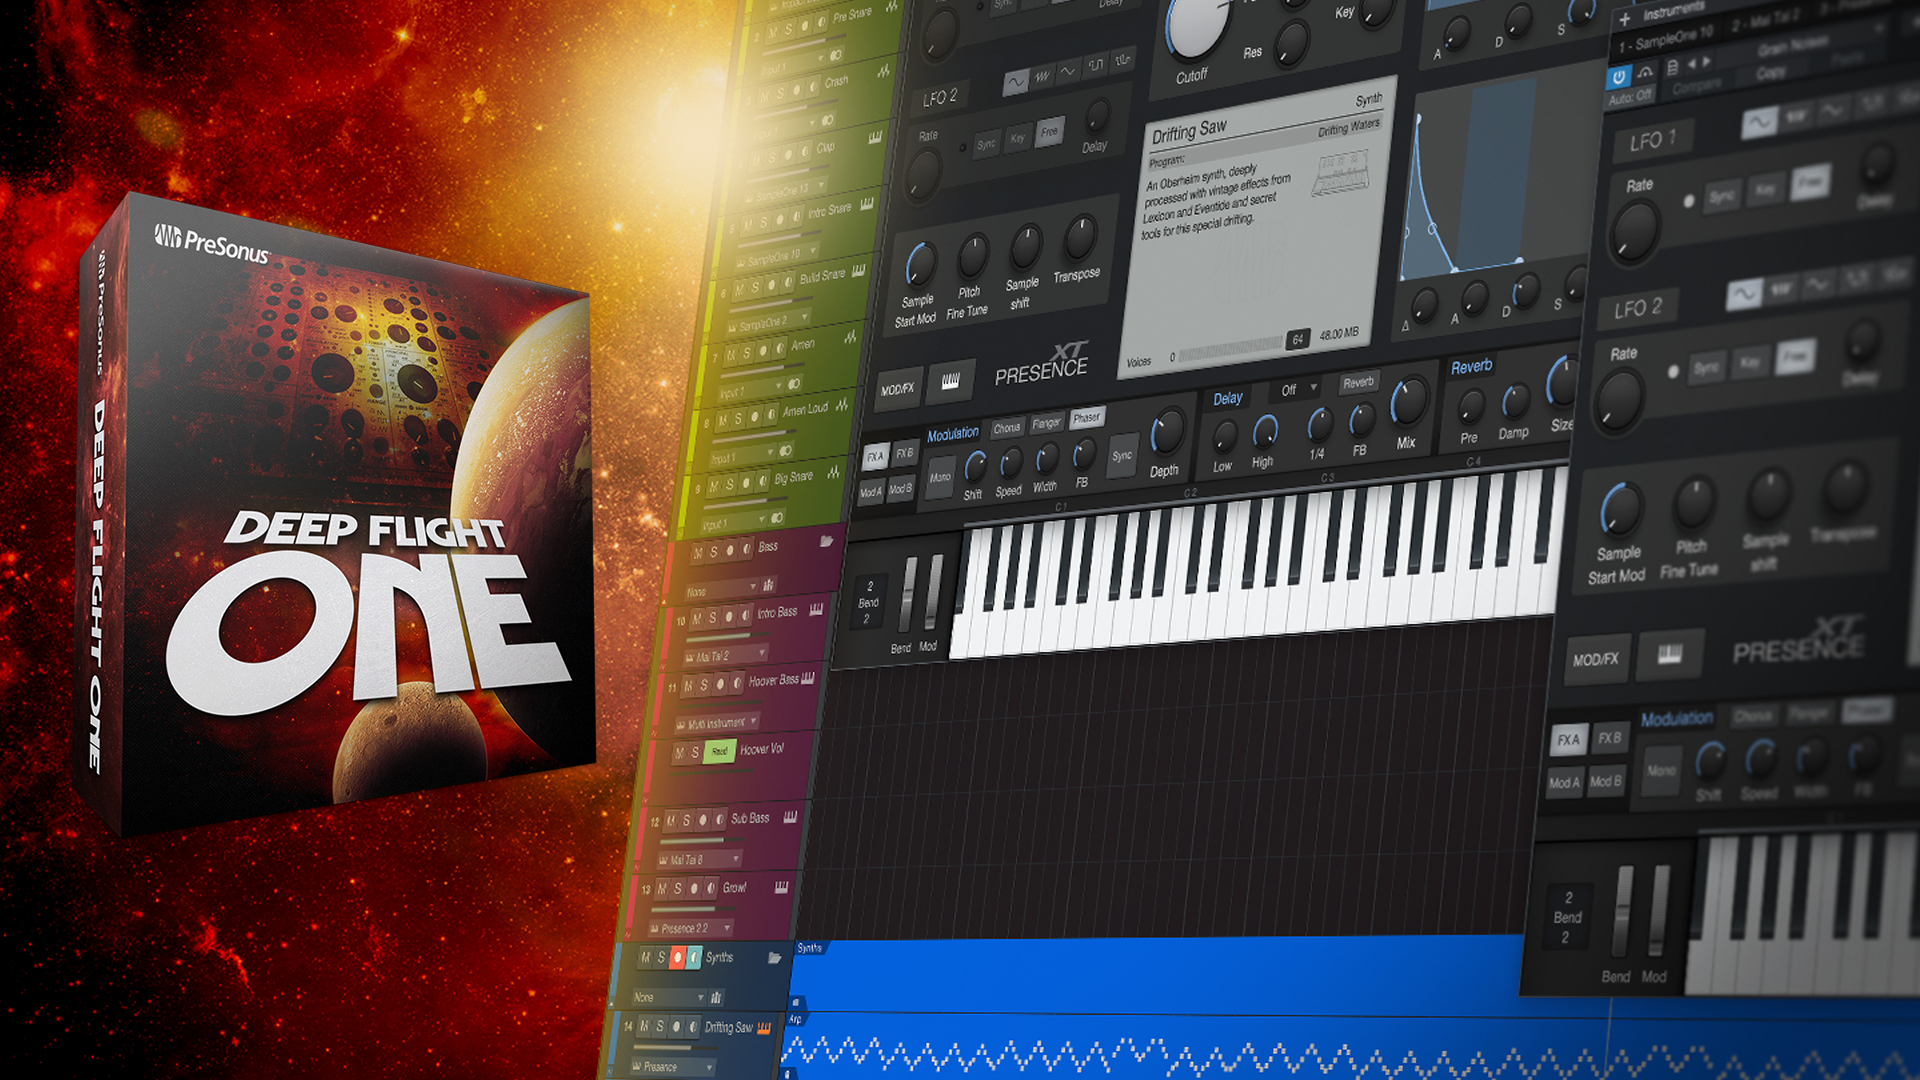Image resolution: width=1920 pixels, height=1080 pixels.
Task: Select the square waveform for center LFO 2
Action: click(1096, 65)
